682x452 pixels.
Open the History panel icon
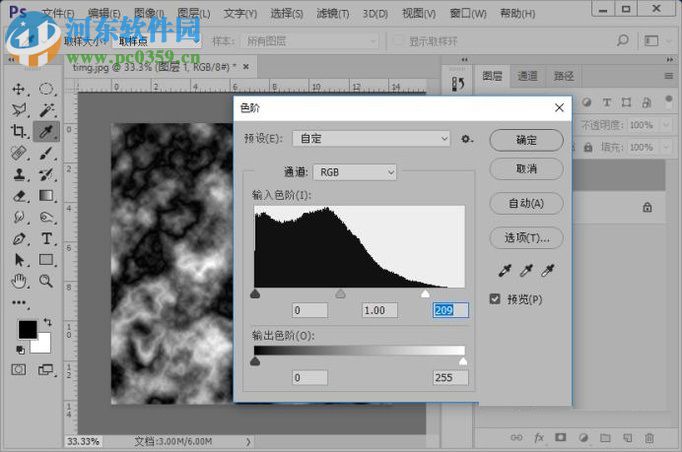458,84
